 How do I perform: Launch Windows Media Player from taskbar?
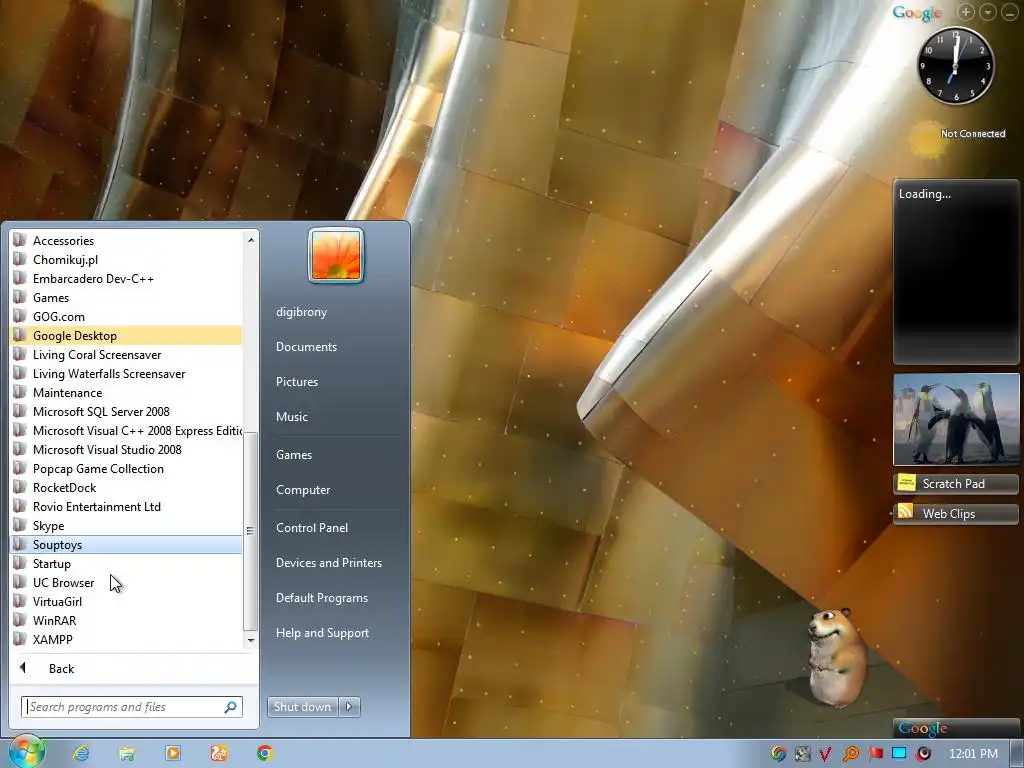click(173, 753)
